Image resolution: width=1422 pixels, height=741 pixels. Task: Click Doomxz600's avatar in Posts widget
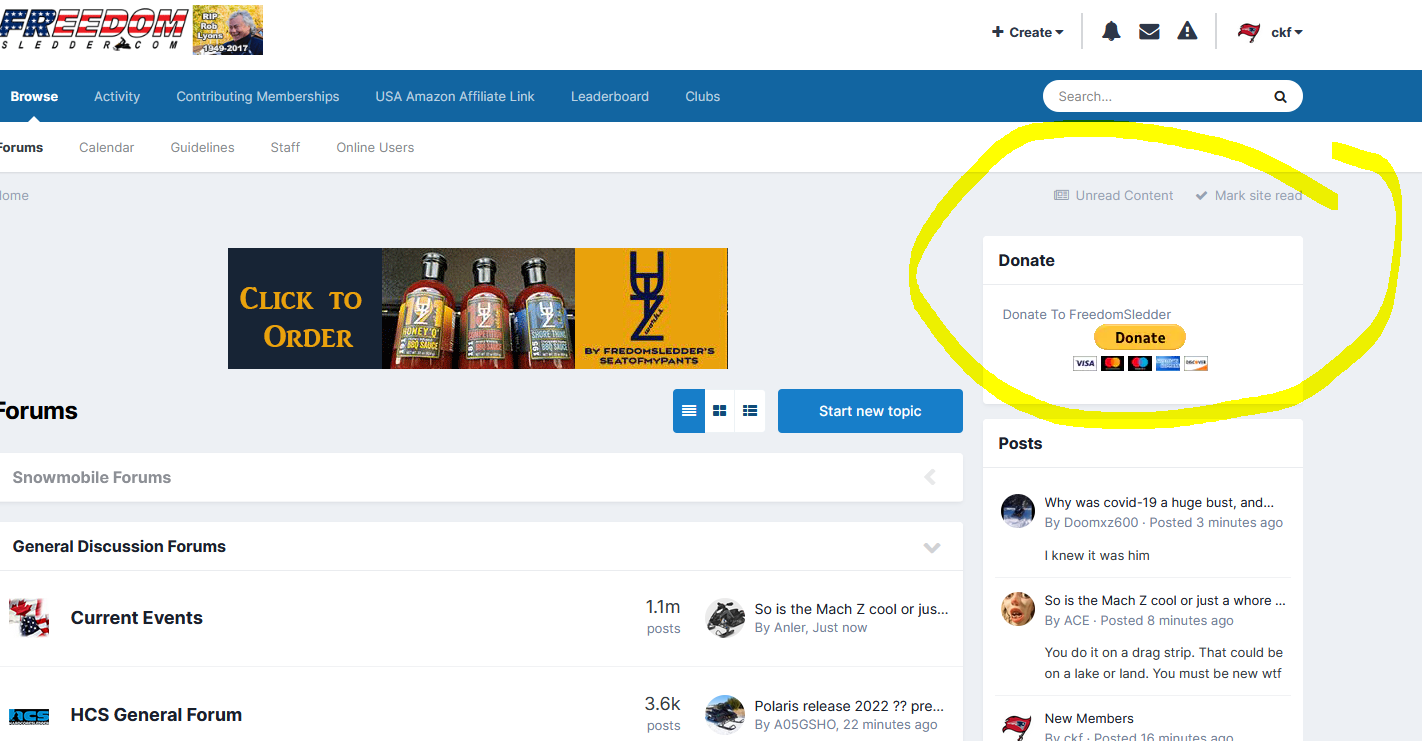[1018, 510]
